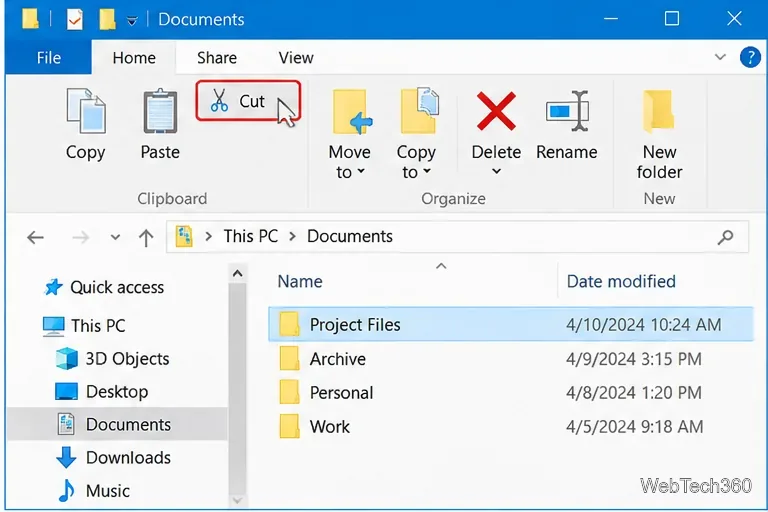Click the new folder icon in quick access toolbar
The width and height of the screenshot is (768, 512).
coord(107,19)
